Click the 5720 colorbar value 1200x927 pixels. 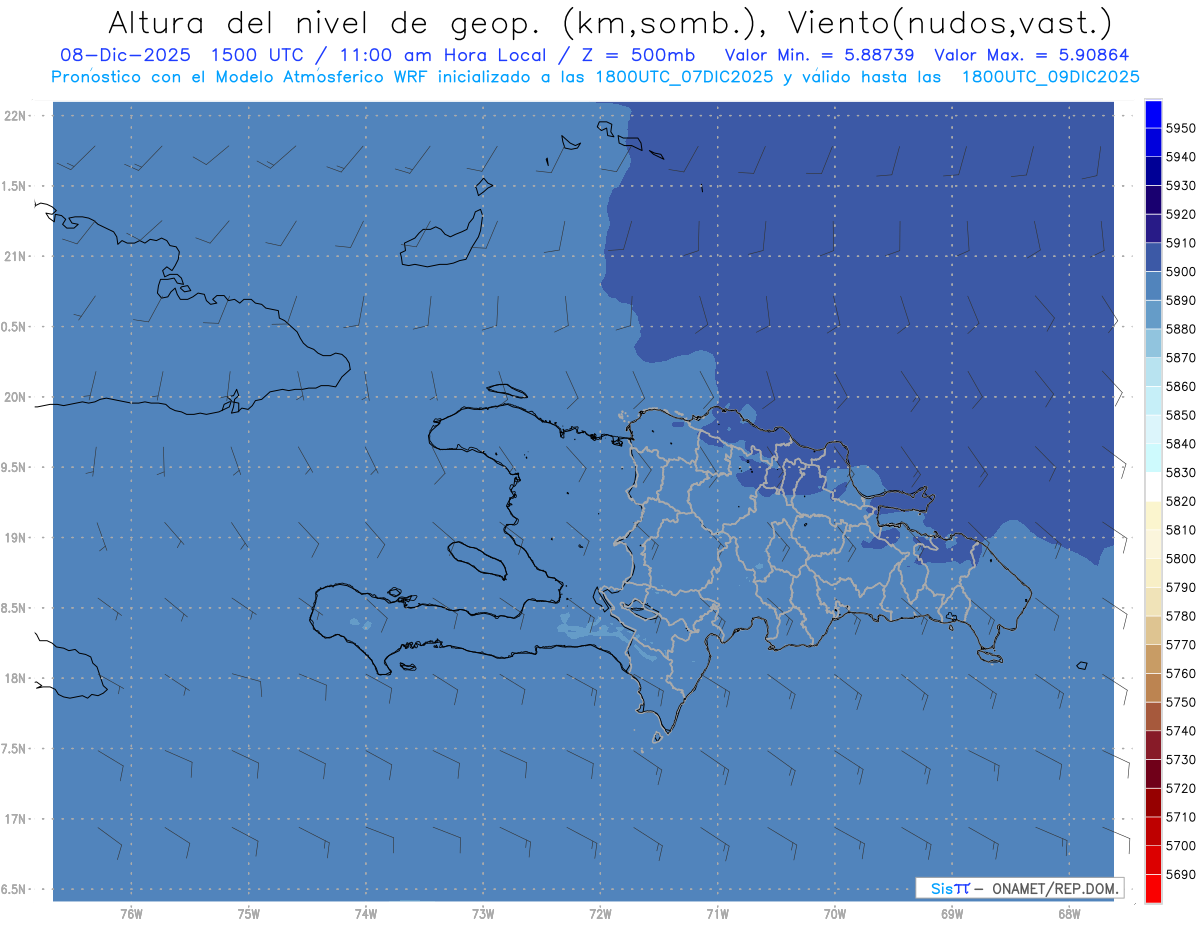coord(1180,788)
